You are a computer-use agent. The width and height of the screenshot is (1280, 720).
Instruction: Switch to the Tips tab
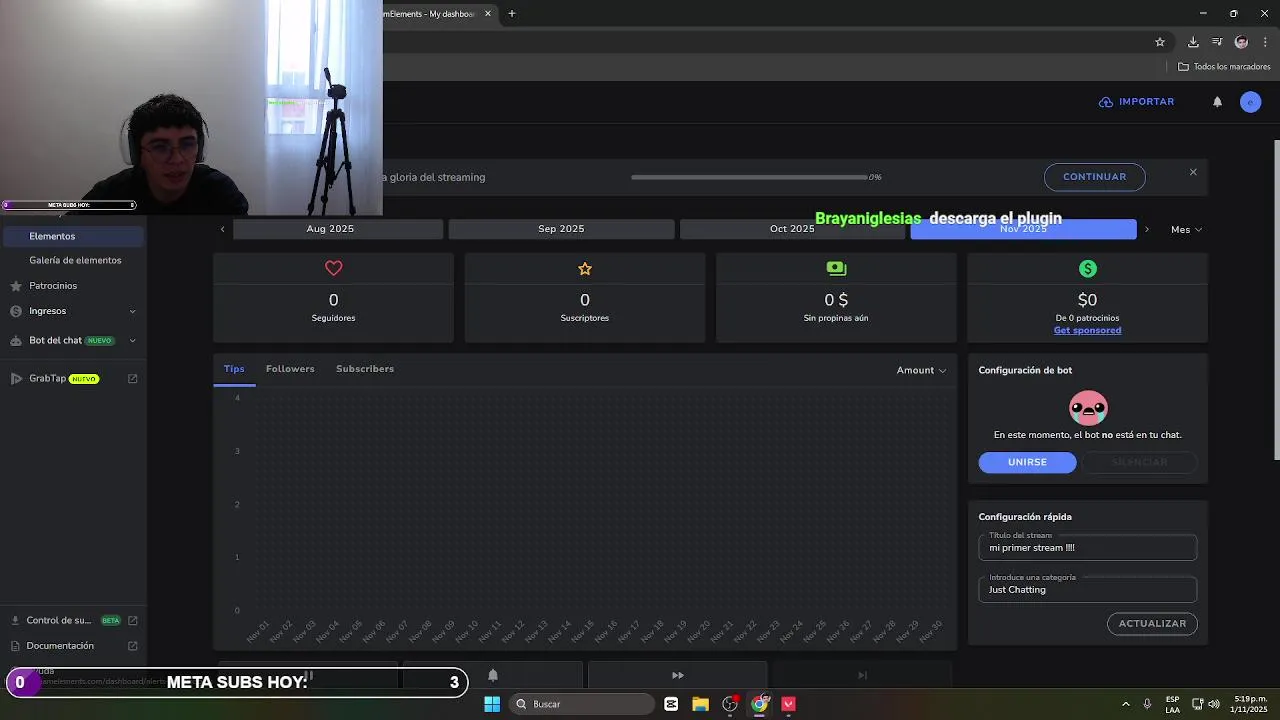[234, 369]
